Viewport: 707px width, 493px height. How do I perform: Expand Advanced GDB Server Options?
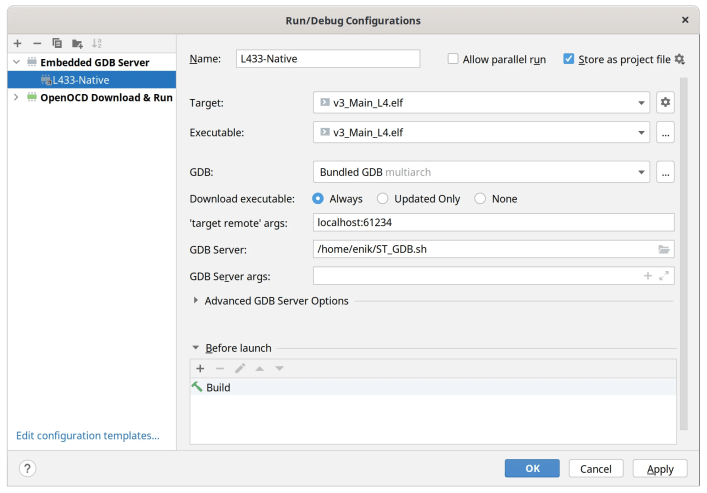196,300
